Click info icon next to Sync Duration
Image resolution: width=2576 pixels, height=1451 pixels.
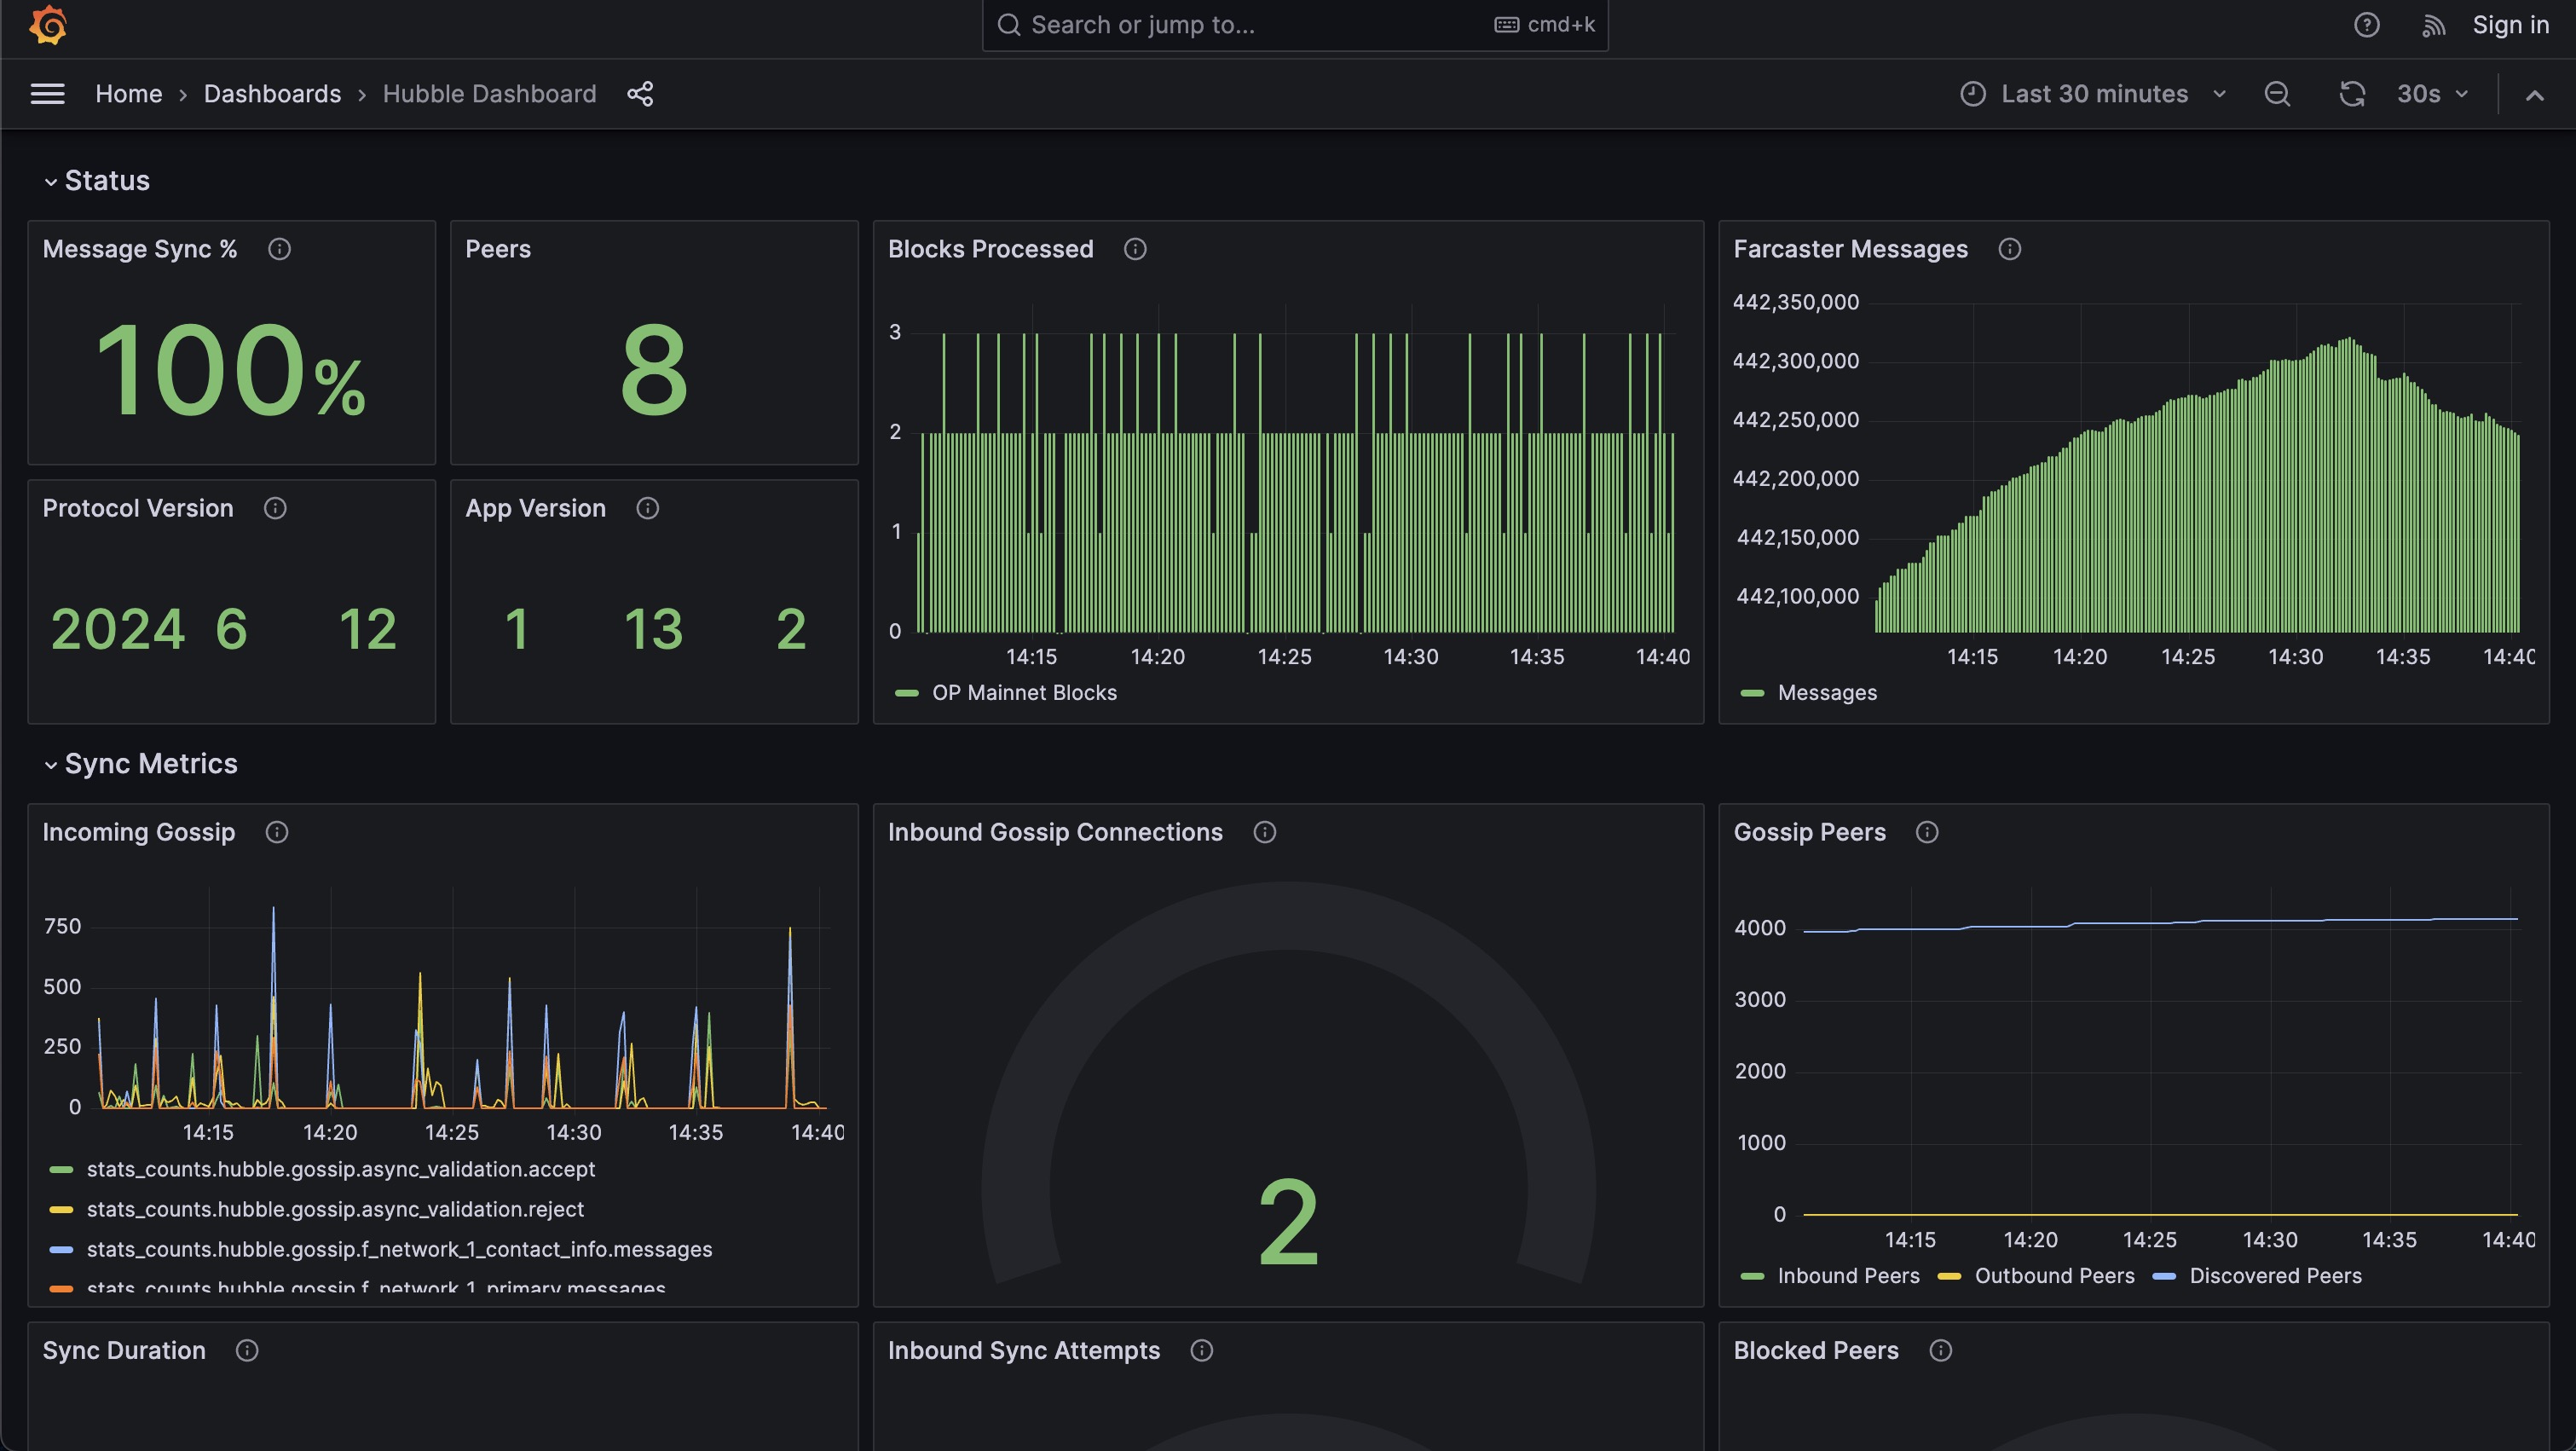[x=247, y=1350]
